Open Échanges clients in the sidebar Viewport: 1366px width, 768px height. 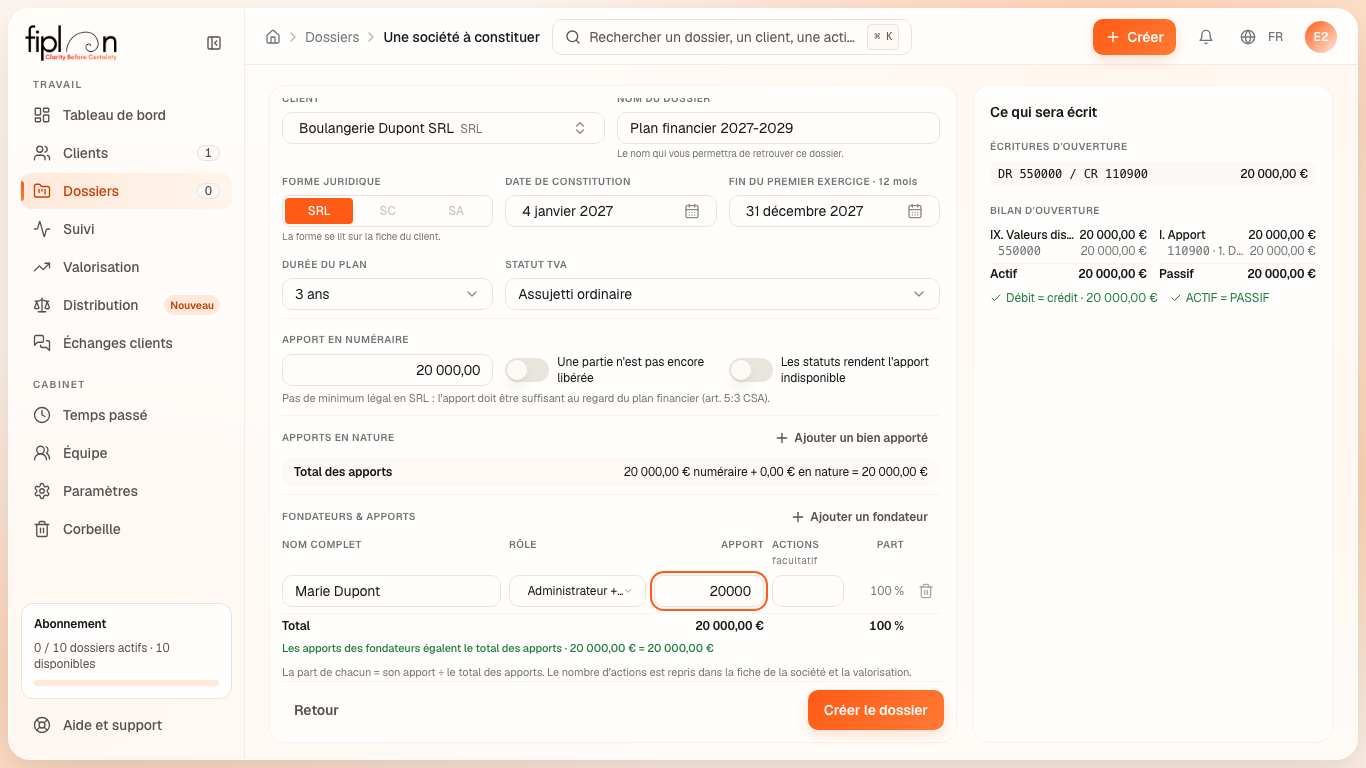[x=126, y=343]
